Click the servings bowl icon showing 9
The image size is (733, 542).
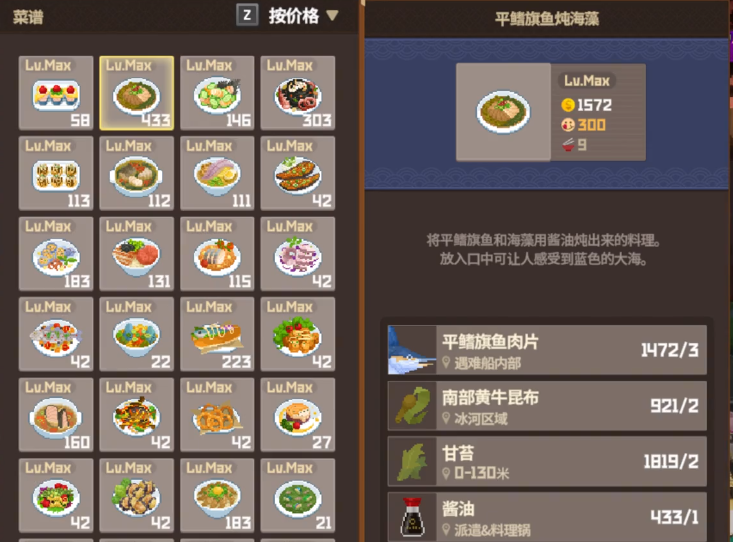pos(568,145)
